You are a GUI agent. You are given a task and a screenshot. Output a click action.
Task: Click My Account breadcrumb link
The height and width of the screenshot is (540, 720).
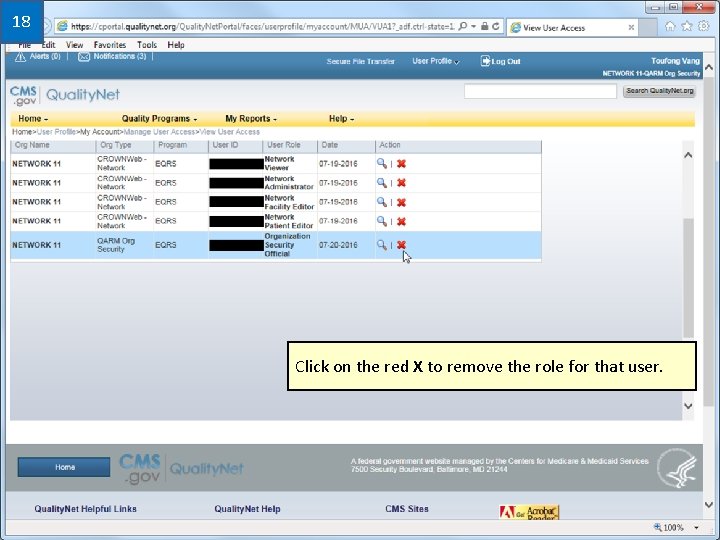point(100,132)
